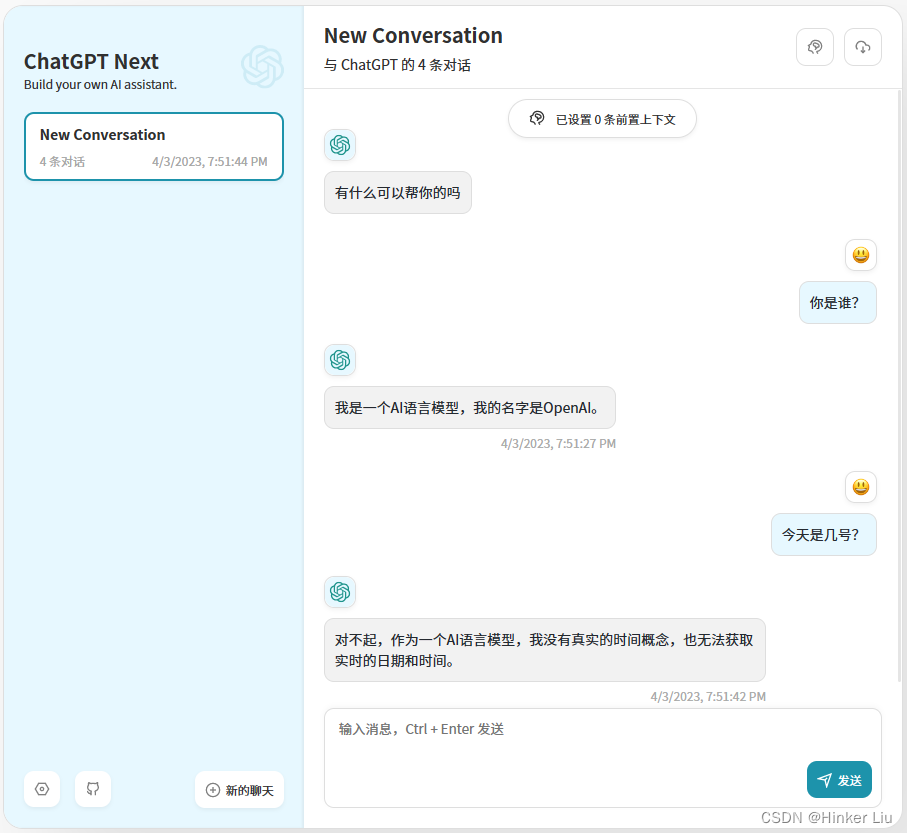Click the '你是谁?' user message bubble
The width and height of the screenshot is (907, 833).
837,302
